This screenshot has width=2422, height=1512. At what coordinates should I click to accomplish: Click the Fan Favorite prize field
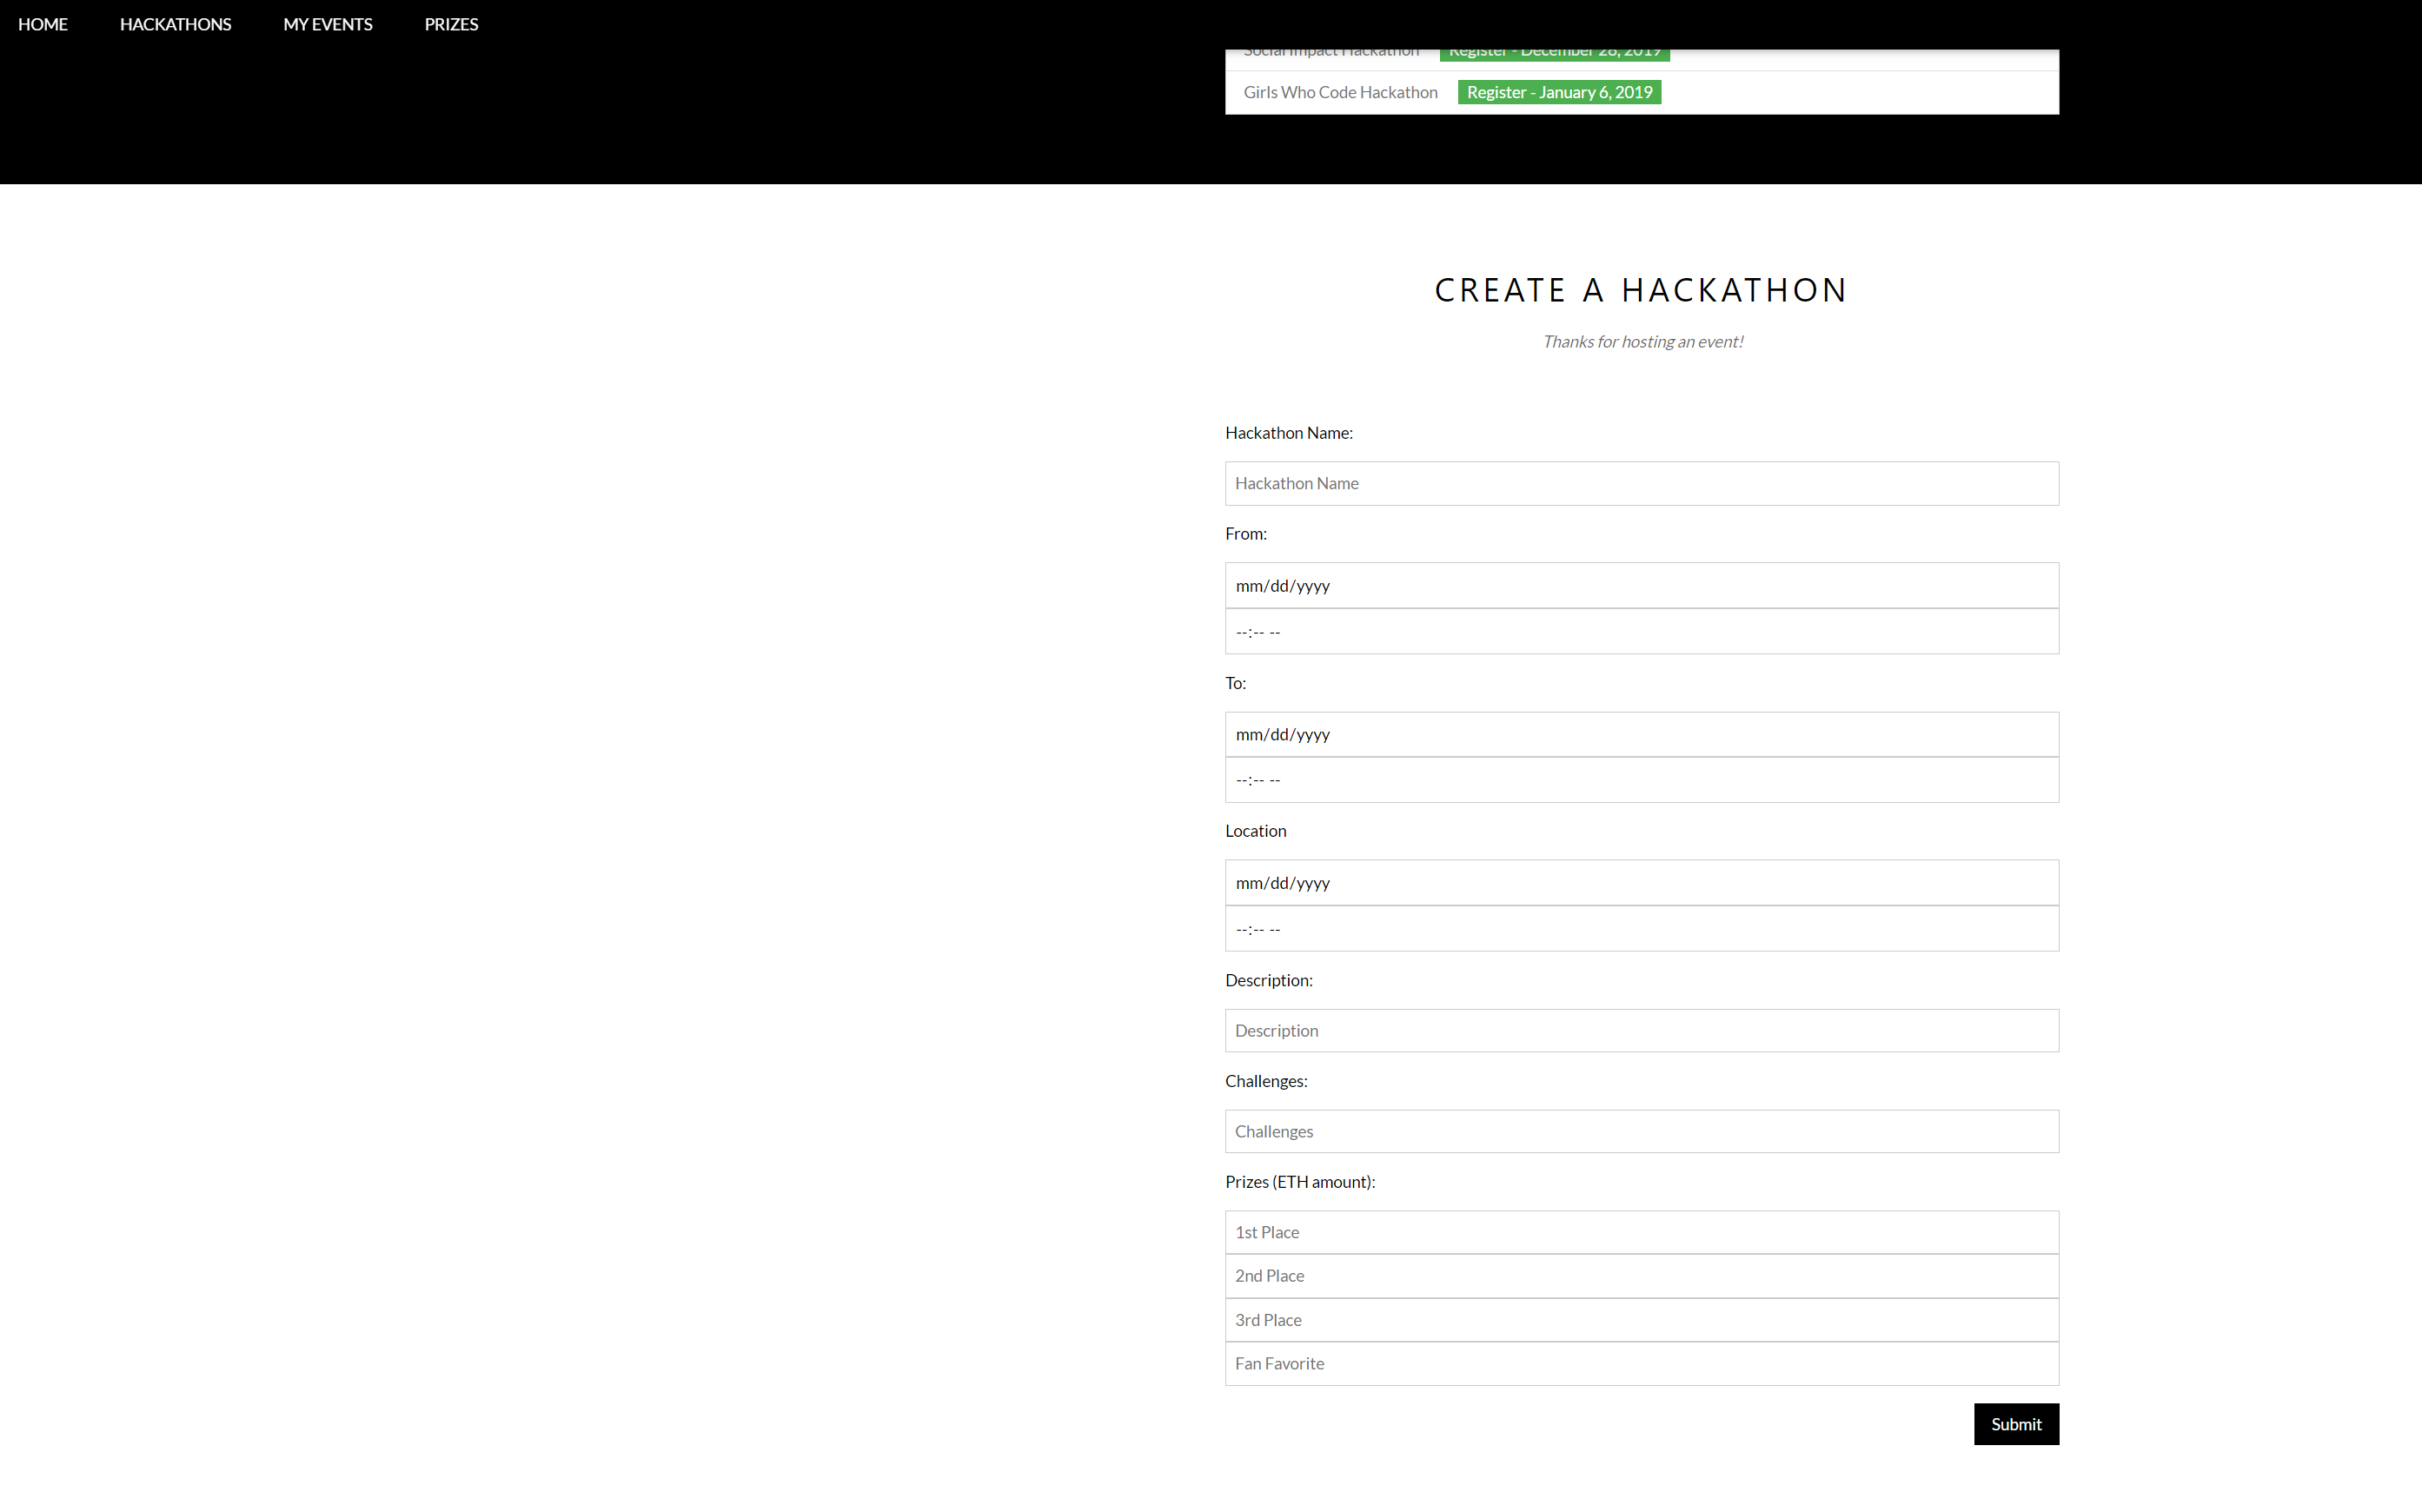coord(1641,1363)
